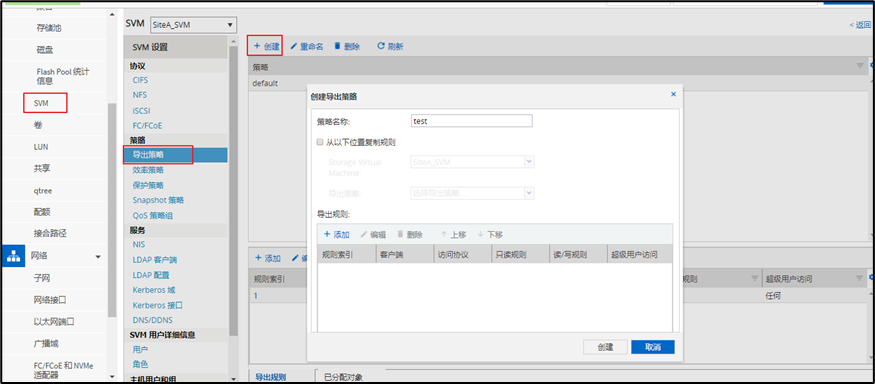This screenshot has width=875, height=384.
Task: Click the pencil Rename icon in toolbar
Action: [x=294, y=46]
